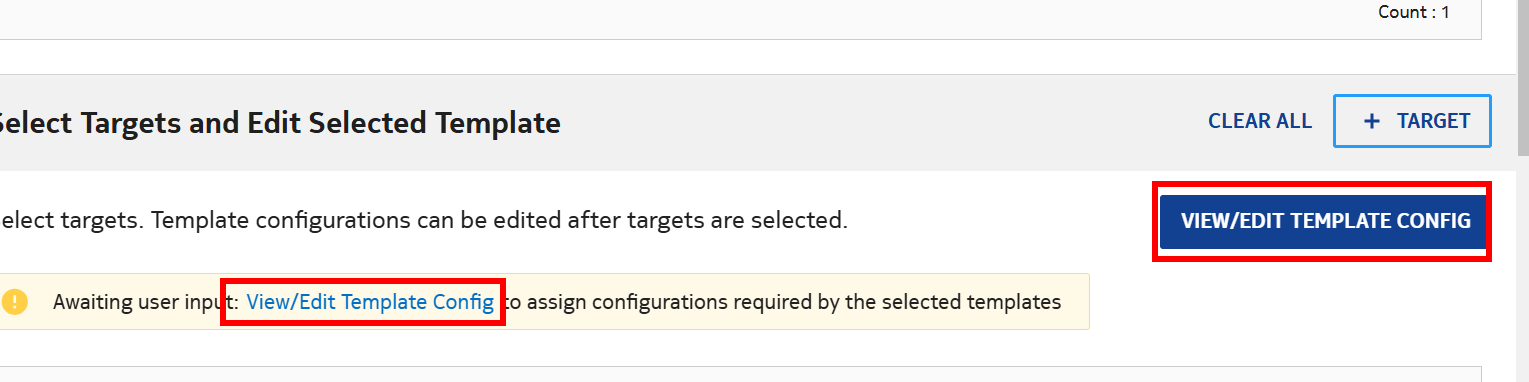Click the scrollbar track below the thumb
The height and width of the screenshot is (382, 1529).
point(1523,270)
